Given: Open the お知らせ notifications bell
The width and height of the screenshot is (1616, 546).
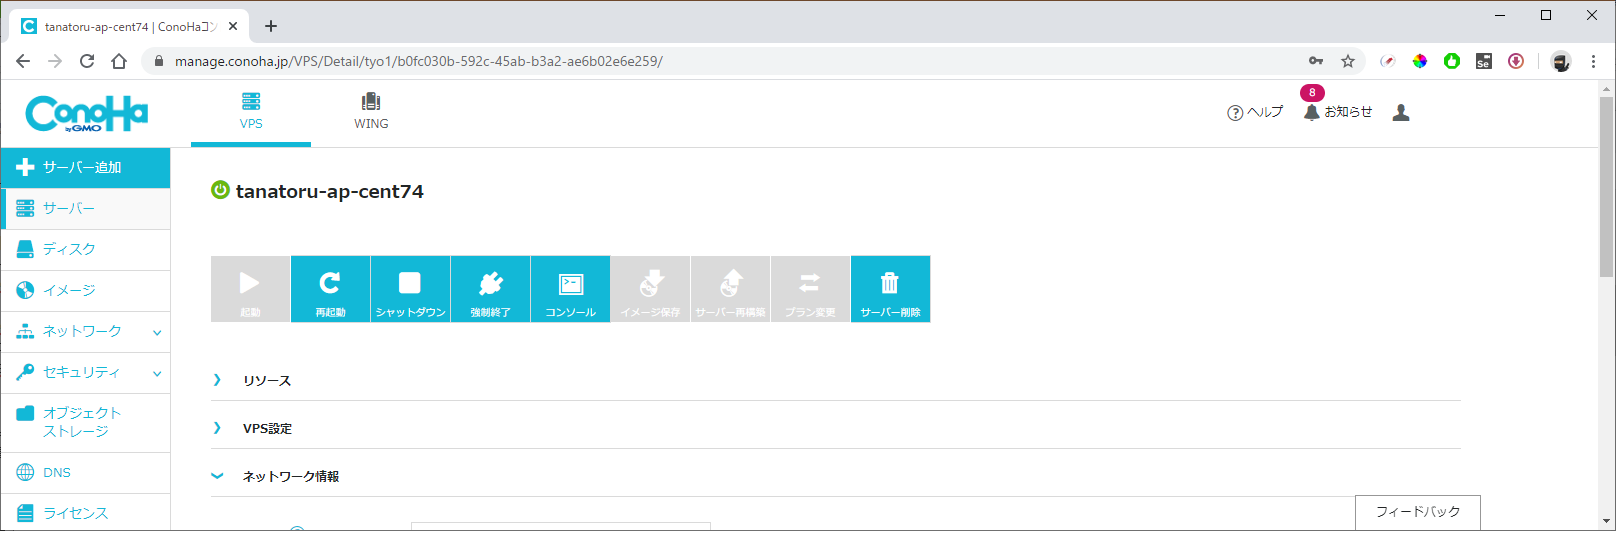Looking at the screenshot, I should [1338, 112].
